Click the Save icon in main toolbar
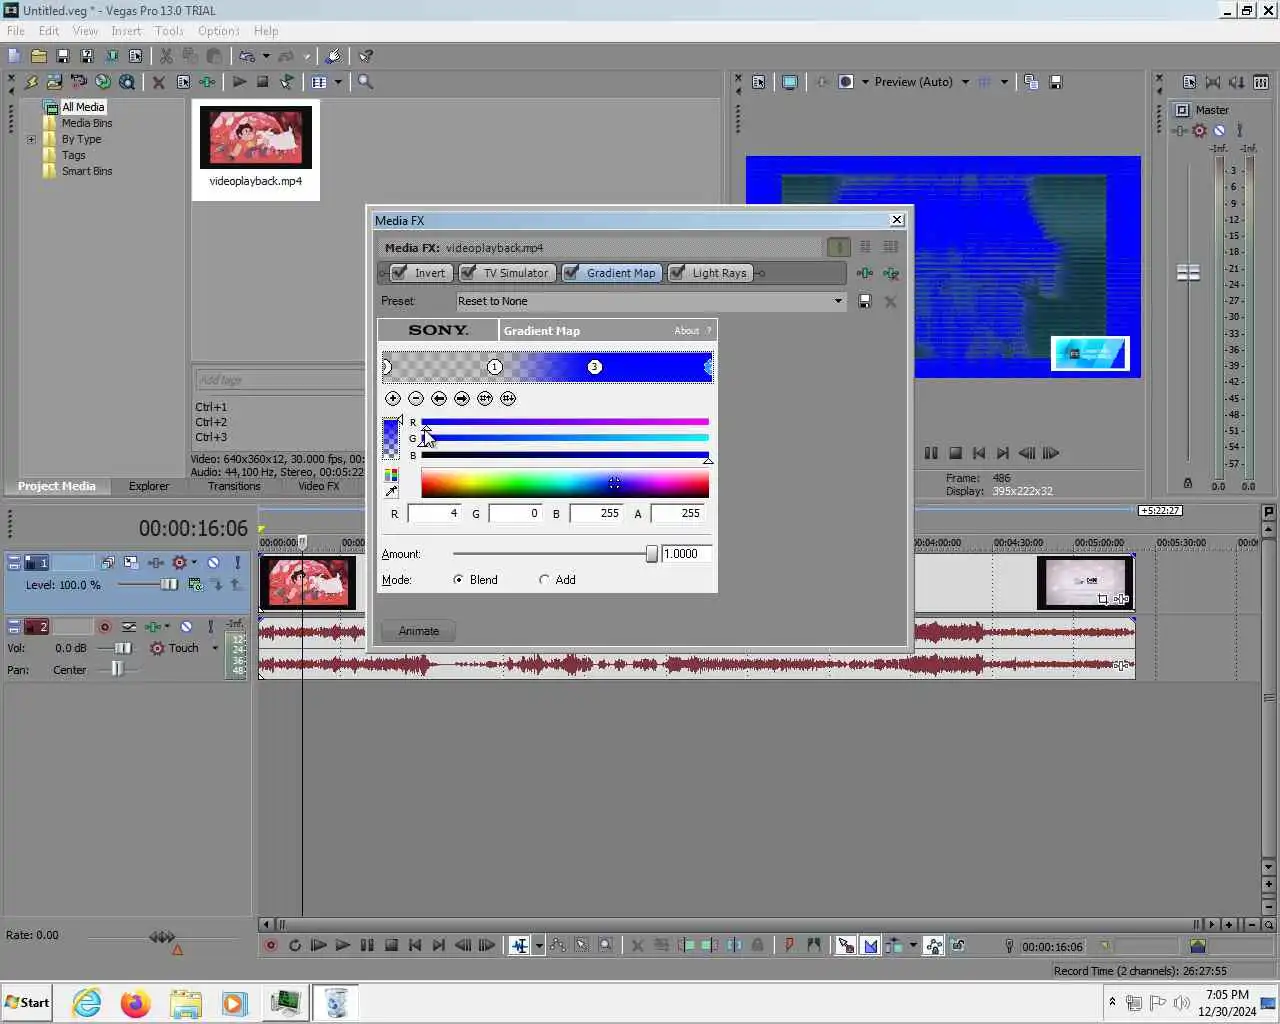 62,56
